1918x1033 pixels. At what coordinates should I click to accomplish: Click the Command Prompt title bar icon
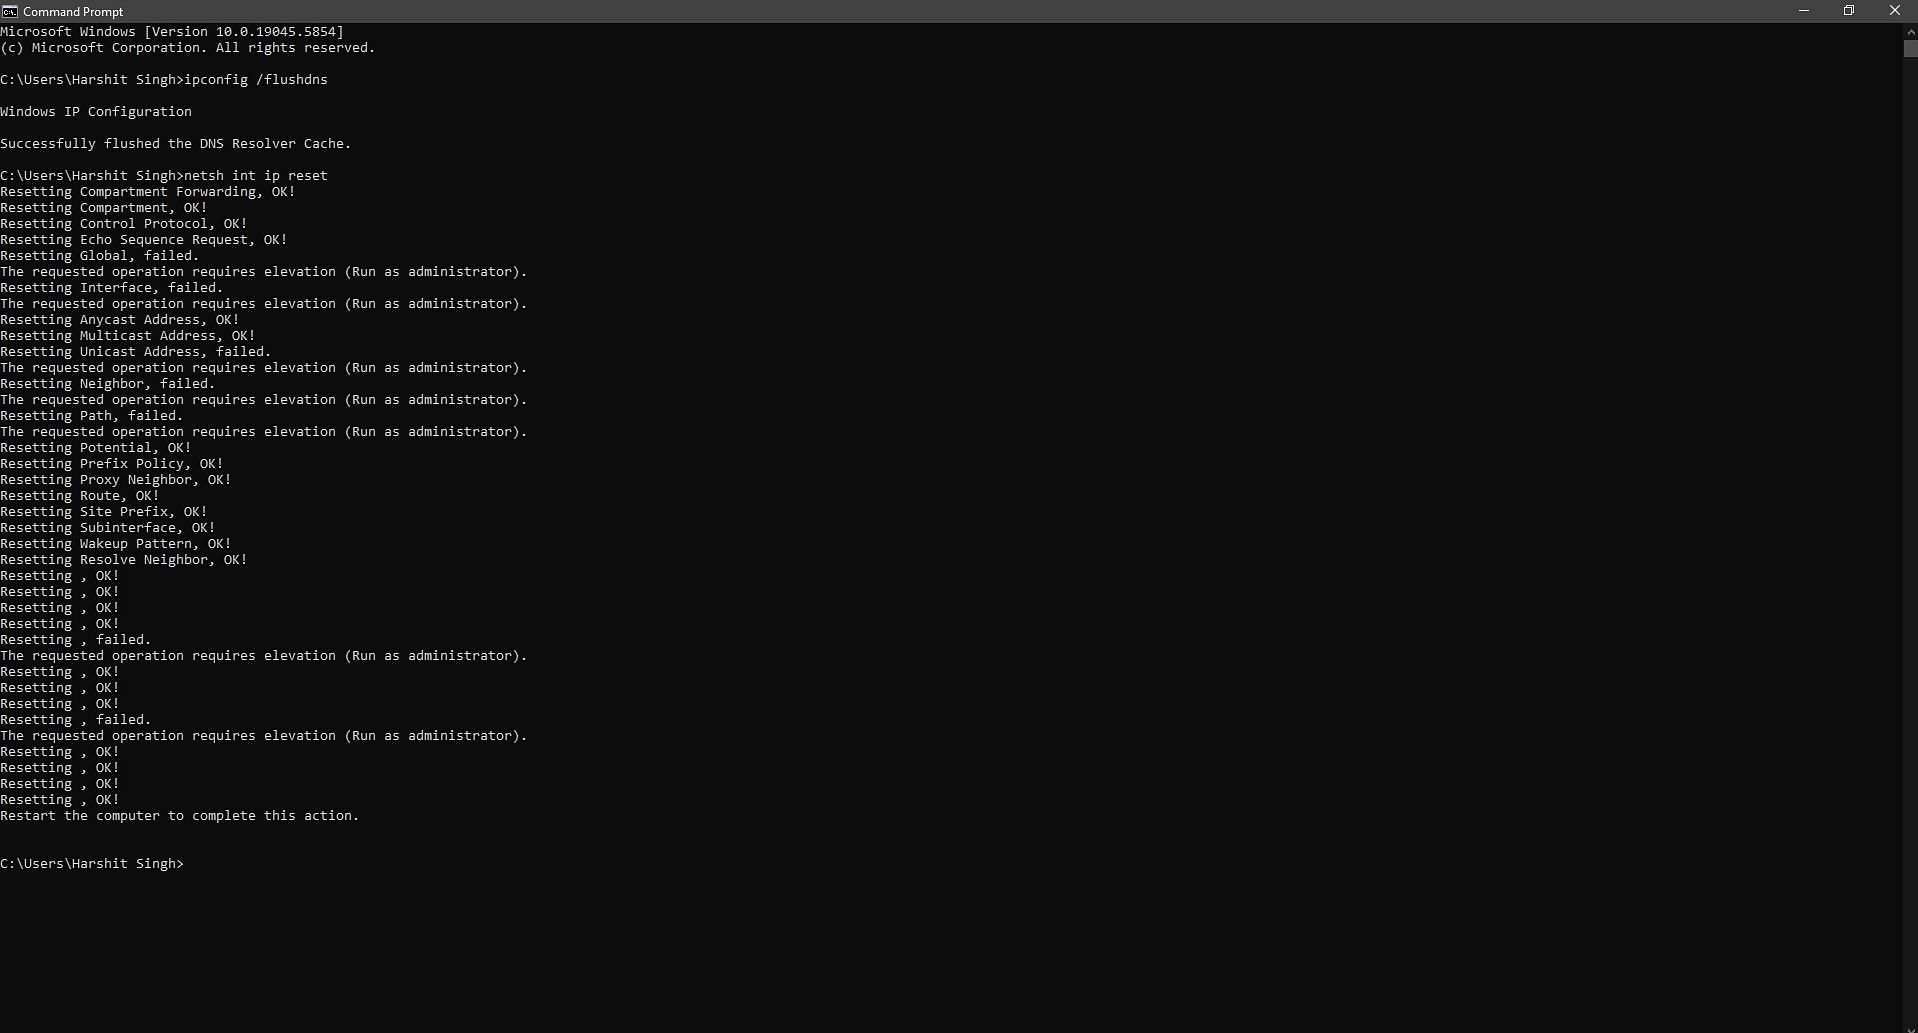click(x=9, y=11)
